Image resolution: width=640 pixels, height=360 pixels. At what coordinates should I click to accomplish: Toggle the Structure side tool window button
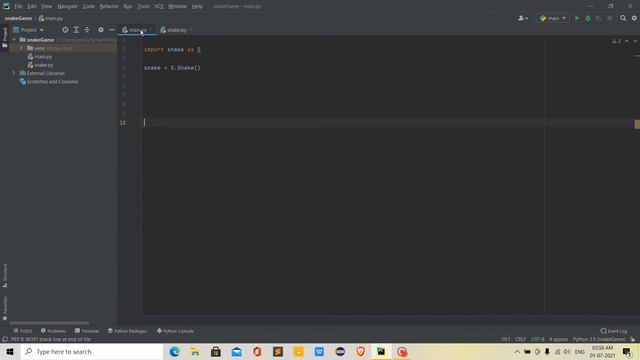click(5, 276)
